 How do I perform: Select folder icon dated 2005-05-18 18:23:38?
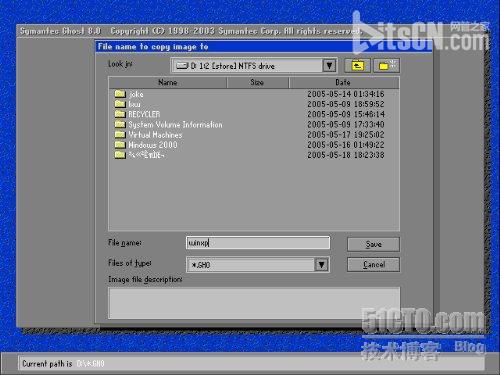(120, 155)
